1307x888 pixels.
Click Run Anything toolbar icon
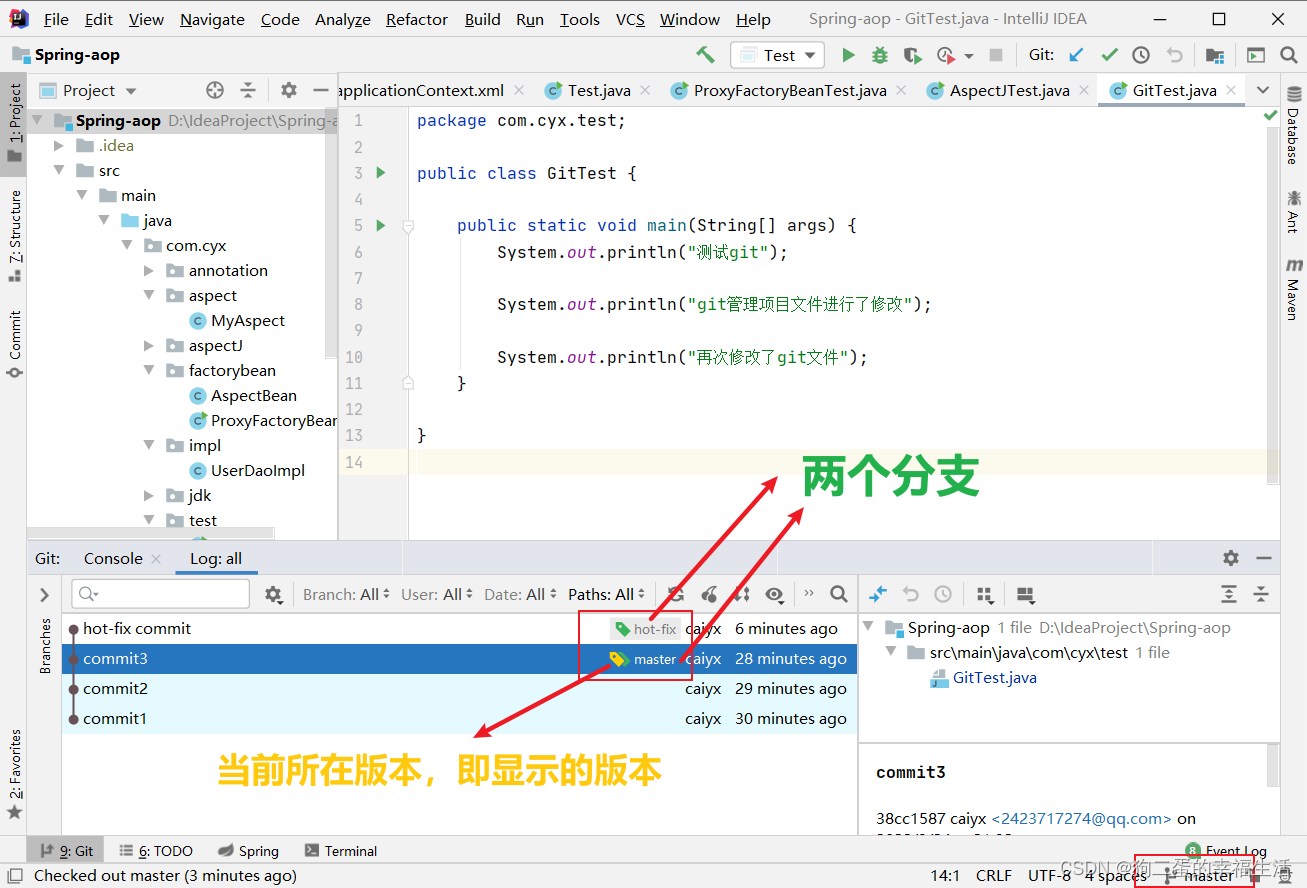pyautogui.click(x=1256, y=55)
